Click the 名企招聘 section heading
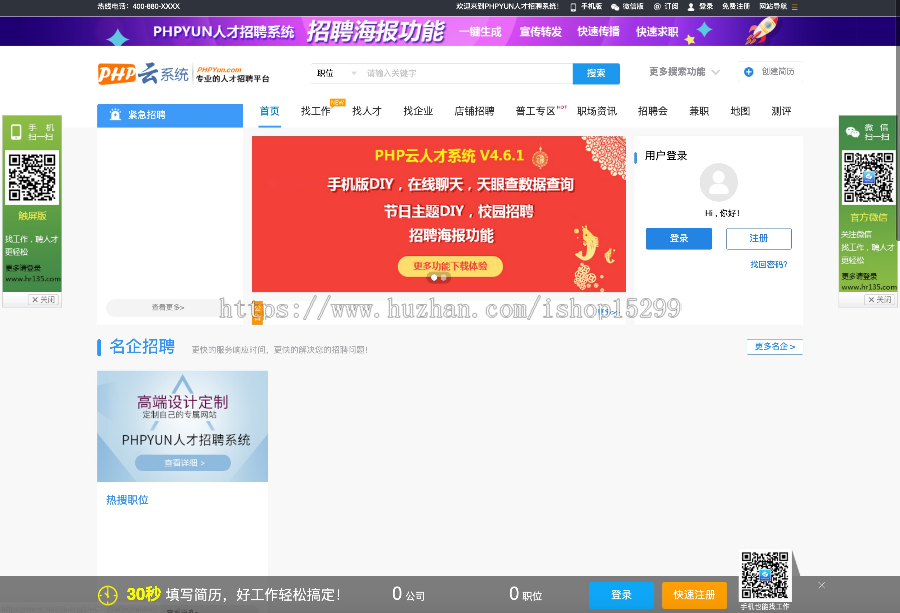Screen dimensions: 900x613 [x=142, y=347]
